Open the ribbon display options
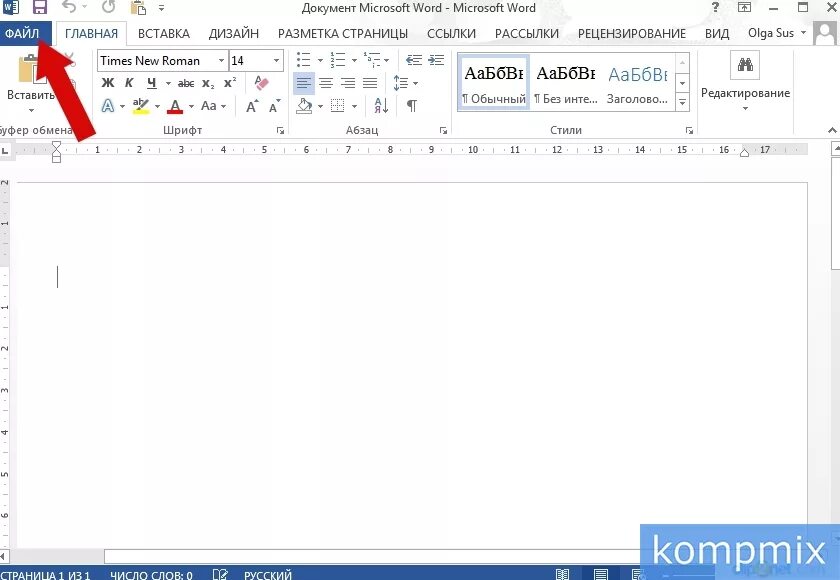Viewport: 840px width, 580px height. click(x=744, y=8)
